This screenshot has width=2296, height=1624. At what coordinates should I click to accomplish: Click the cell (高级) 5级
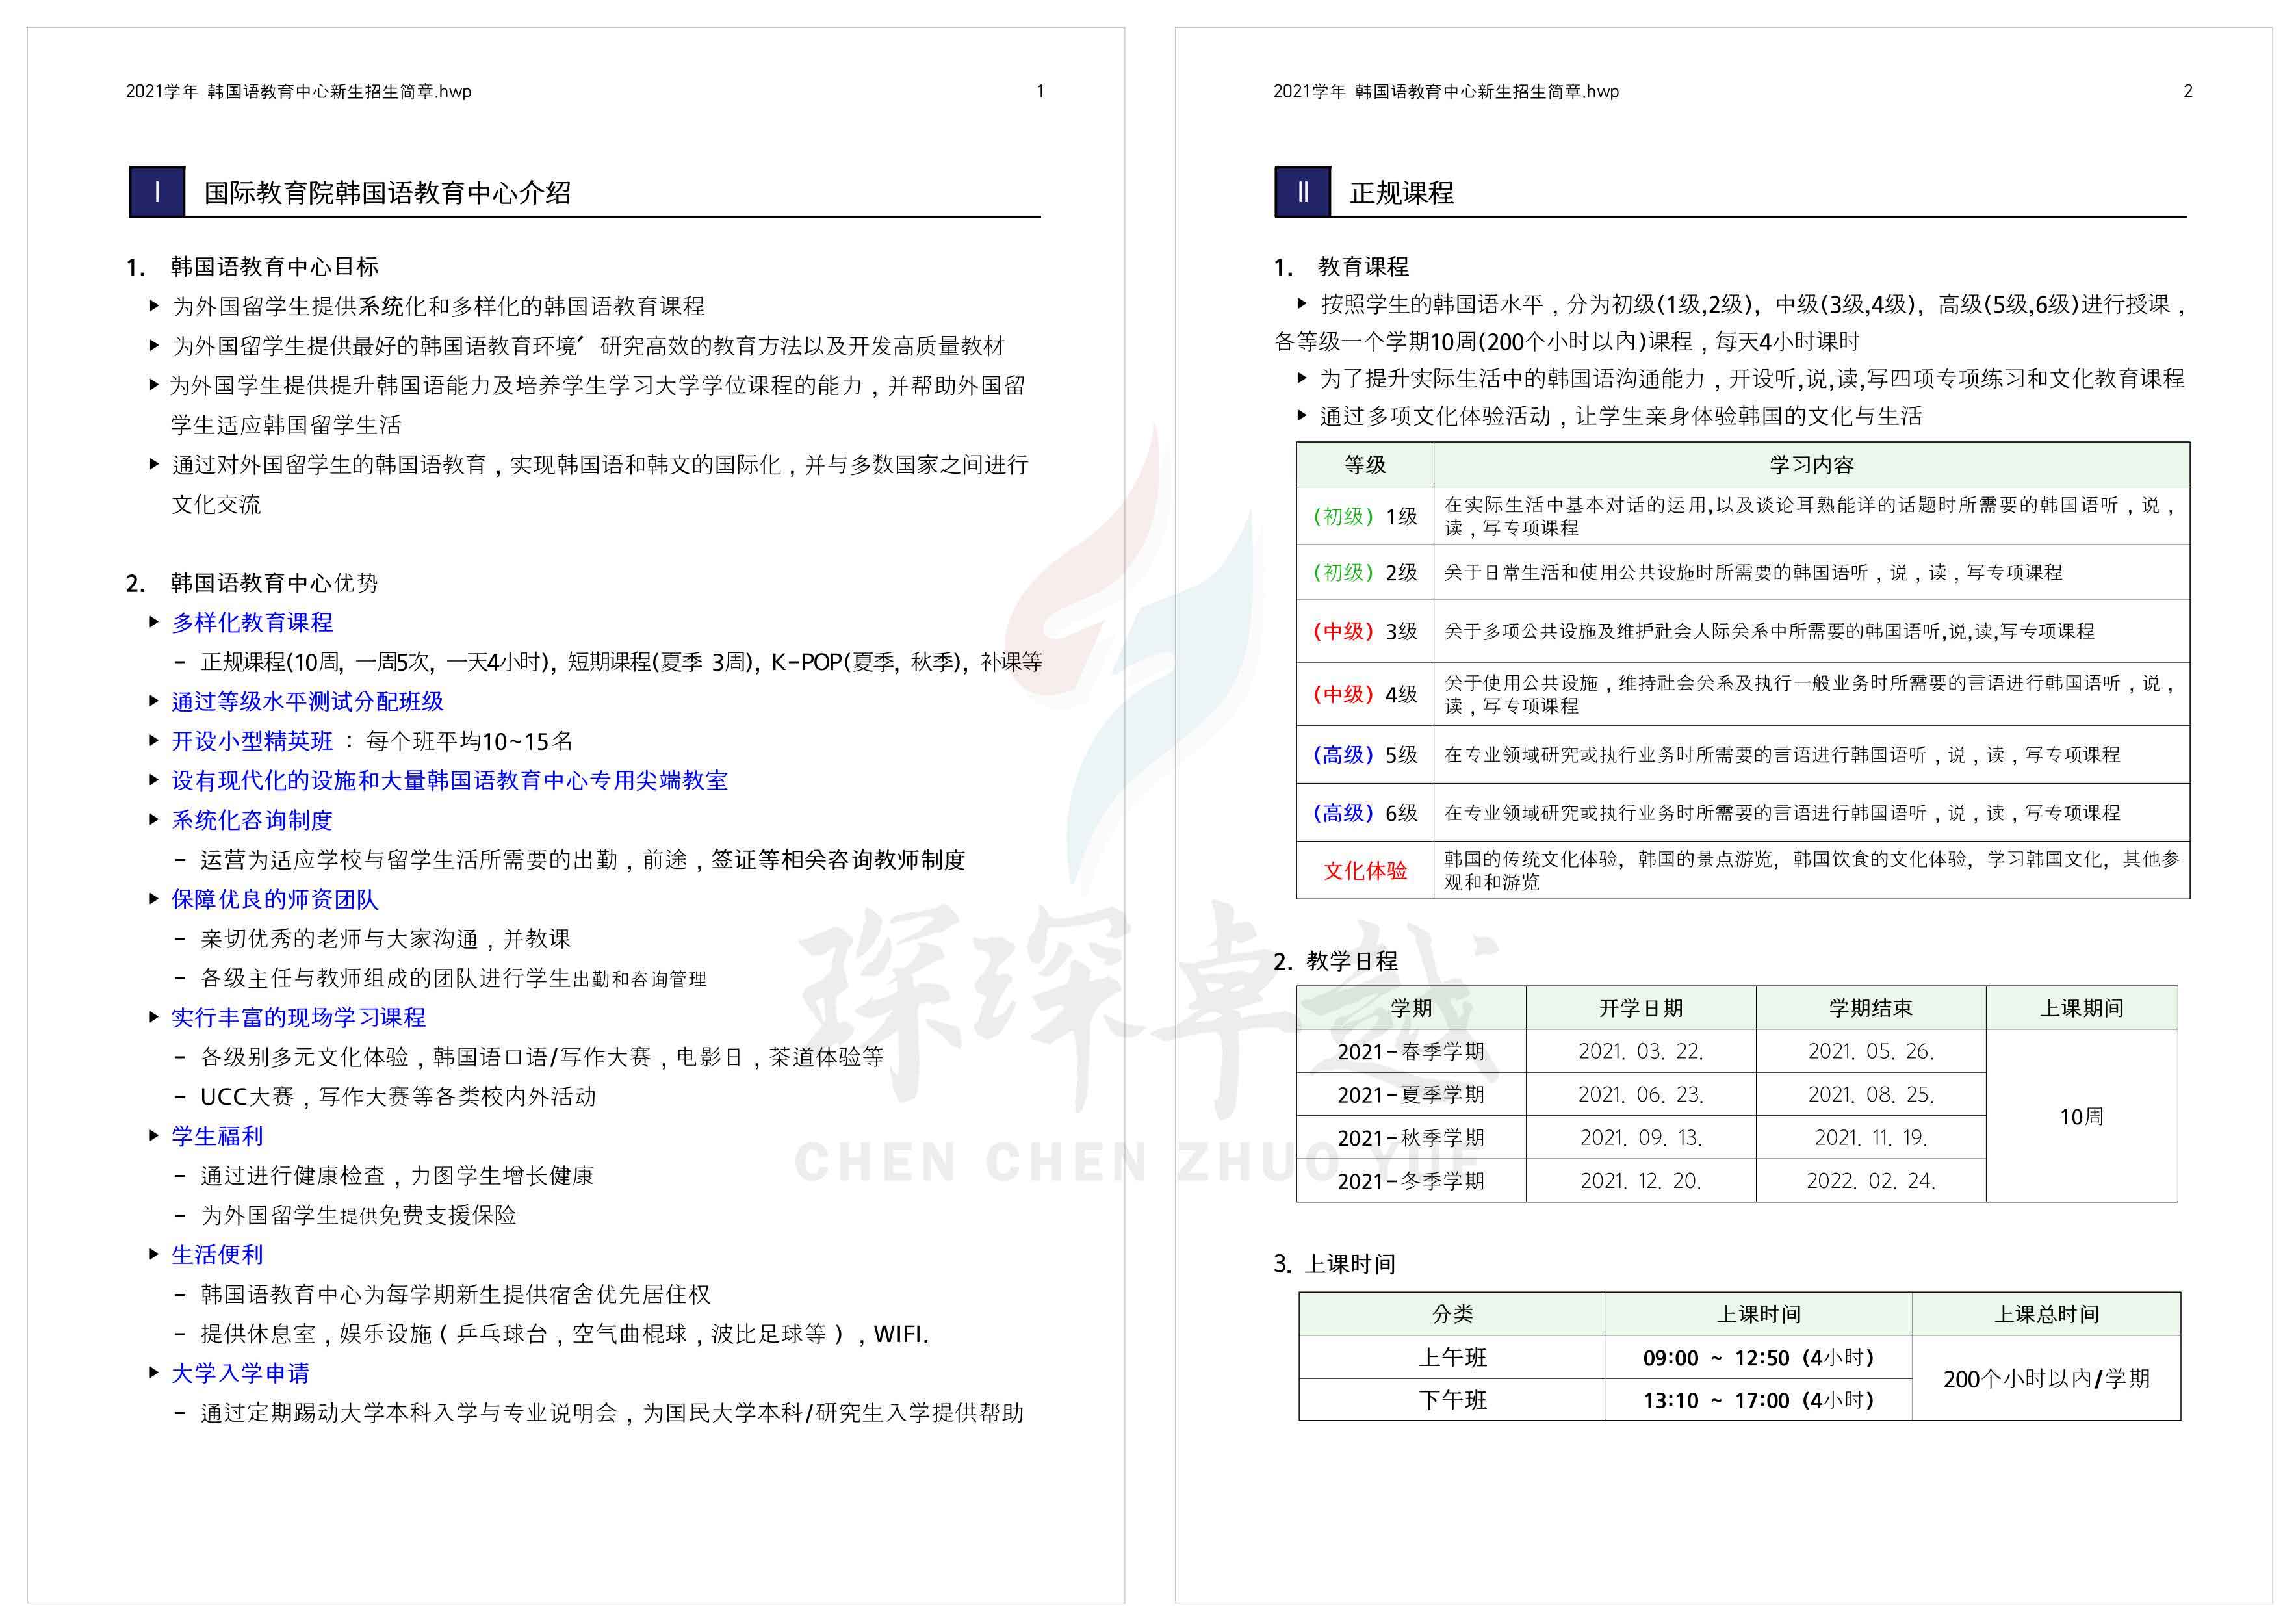(1365, 755)
